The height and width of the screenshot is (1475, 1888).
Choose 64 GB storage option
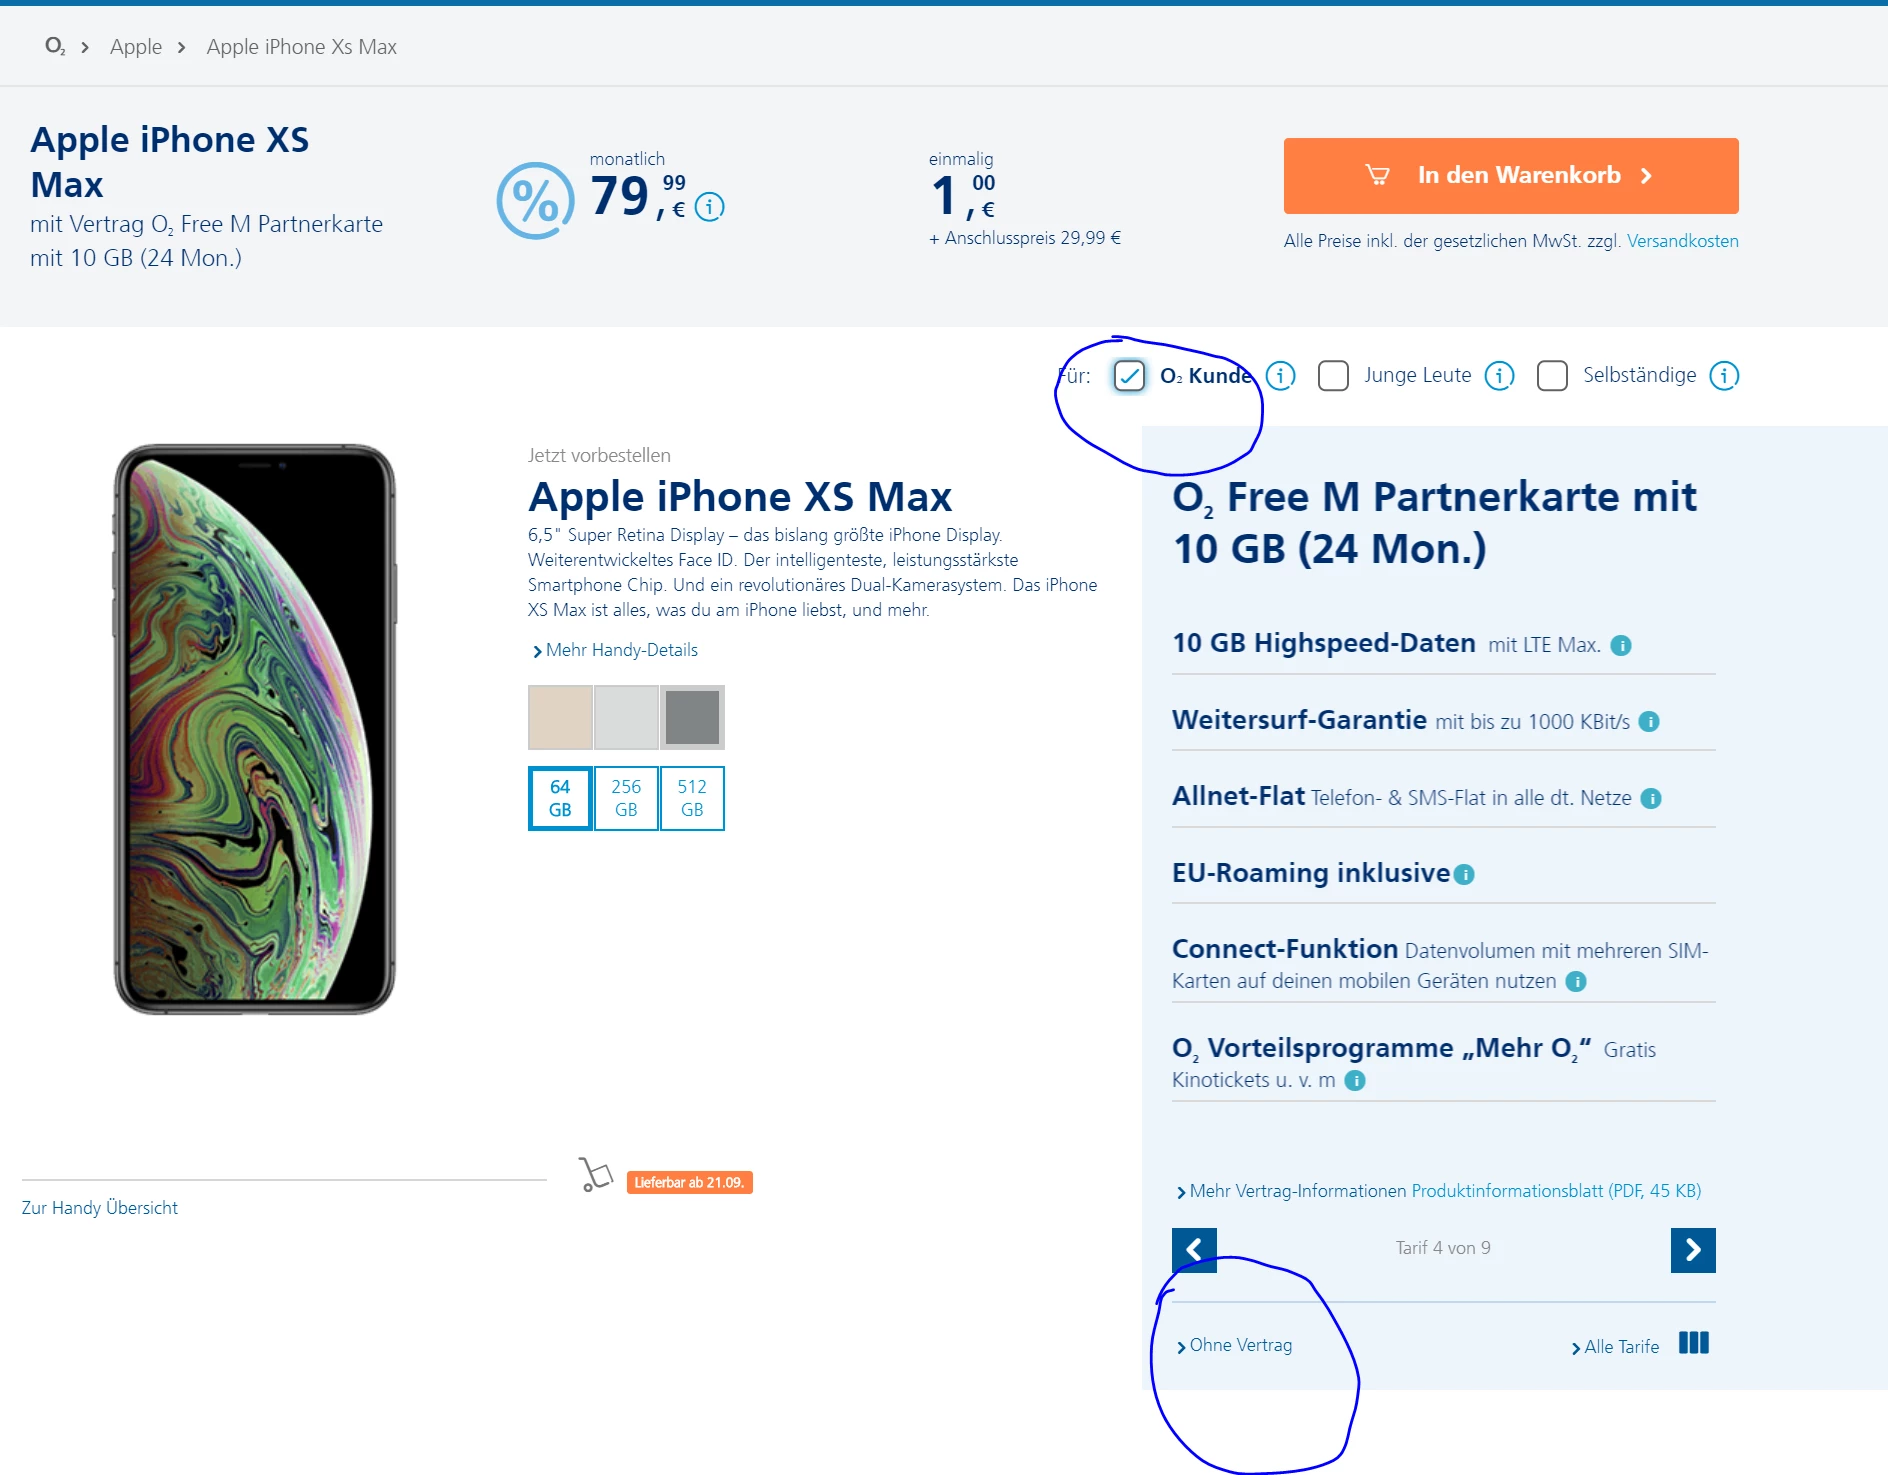[560, 798]
